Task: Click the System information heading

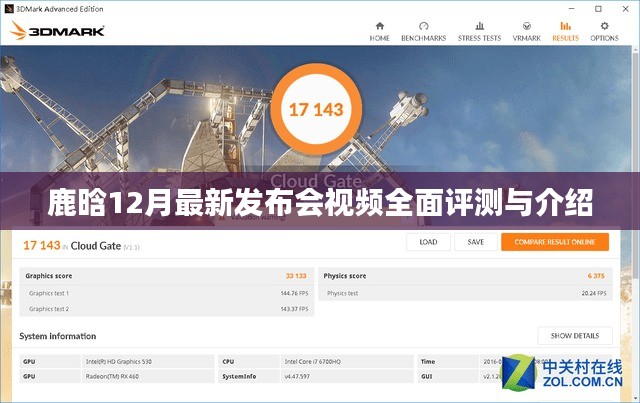Action: point(58,336)
